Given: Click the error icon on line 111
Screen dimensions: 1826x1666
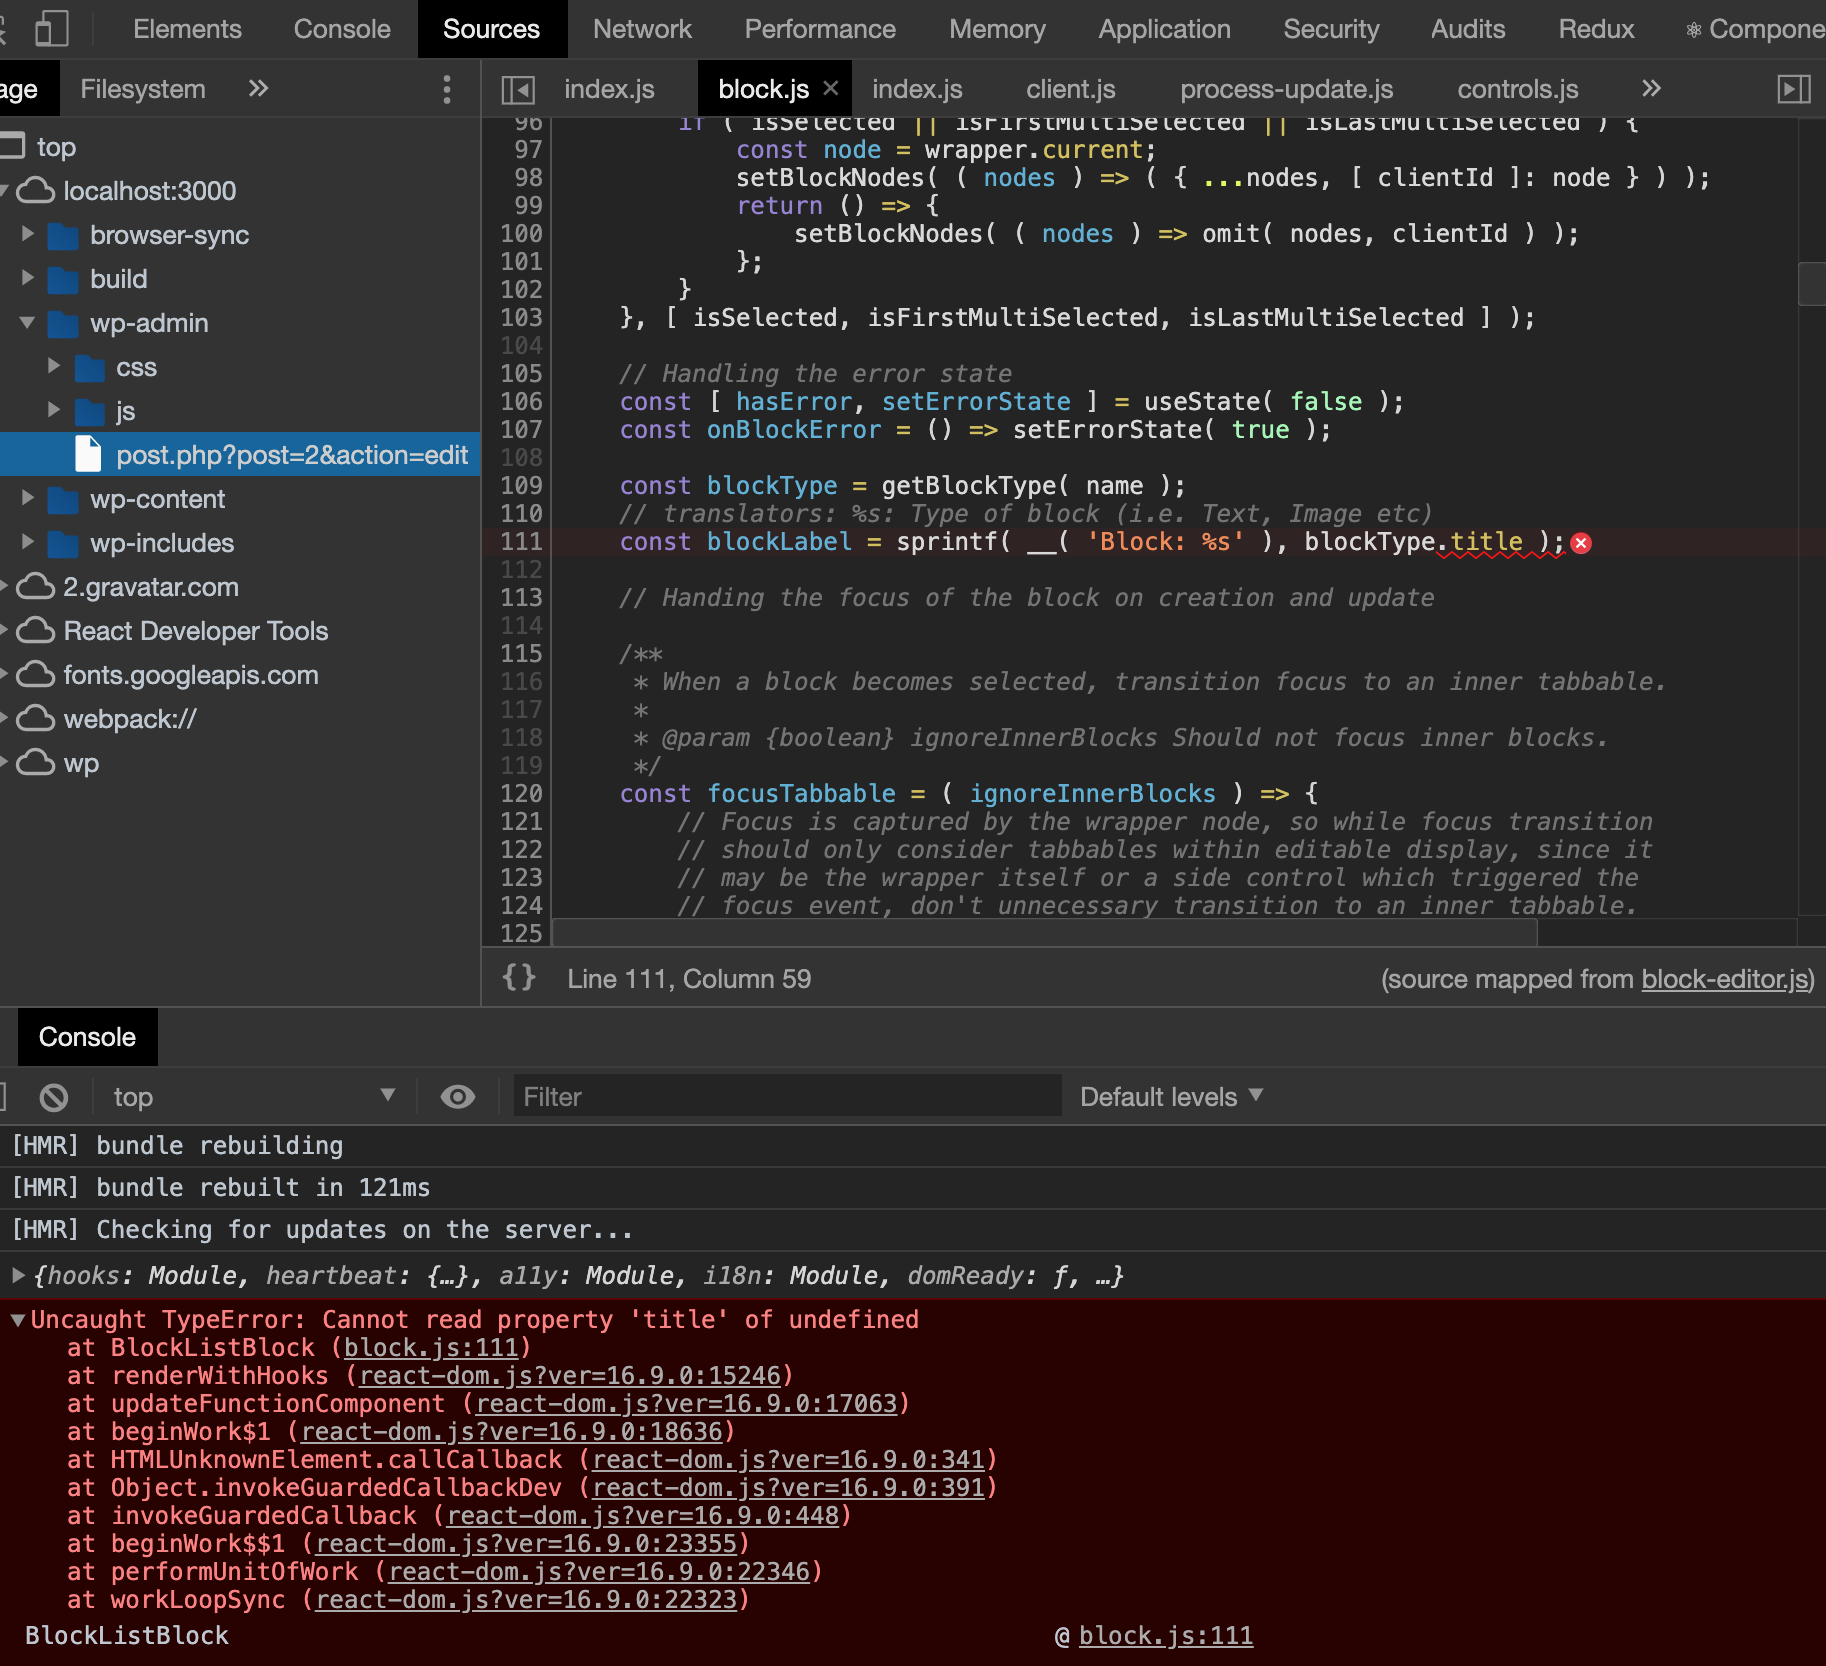Looking at the screenshot, I should [x=1581, y=543].
